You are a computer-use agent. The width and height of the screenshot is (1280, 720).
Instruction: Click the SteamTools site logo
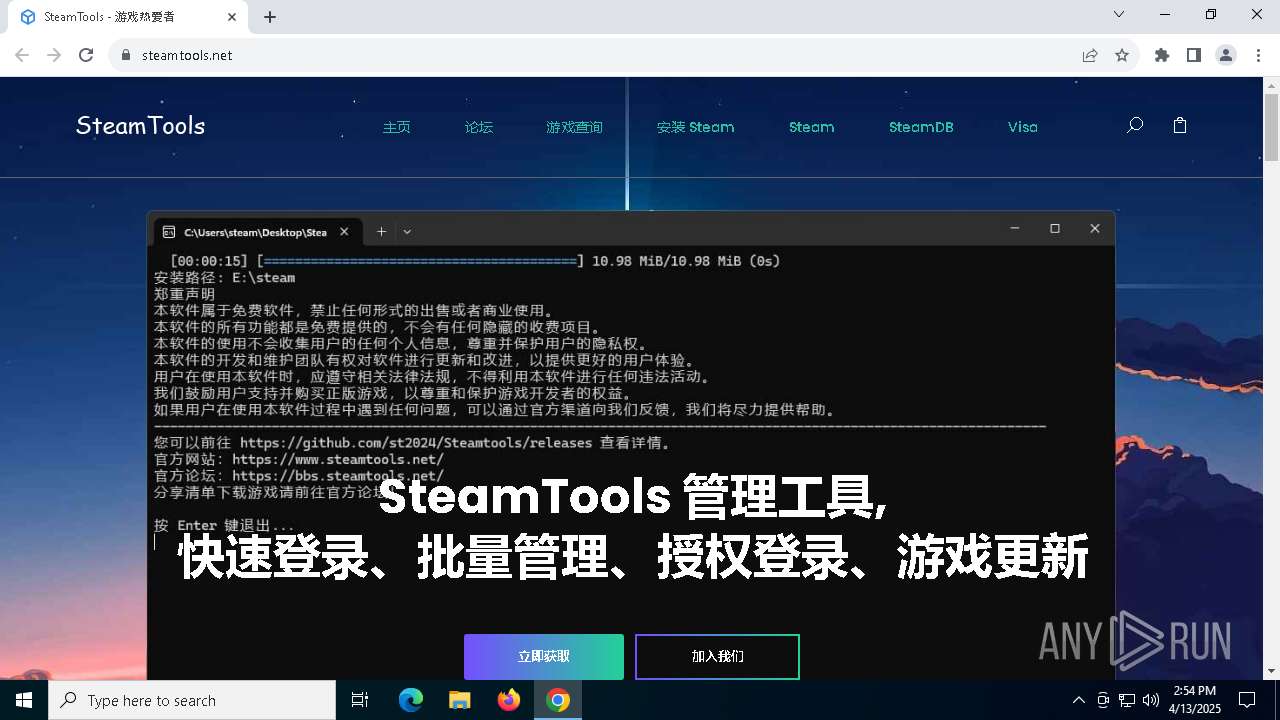point(140,126)
